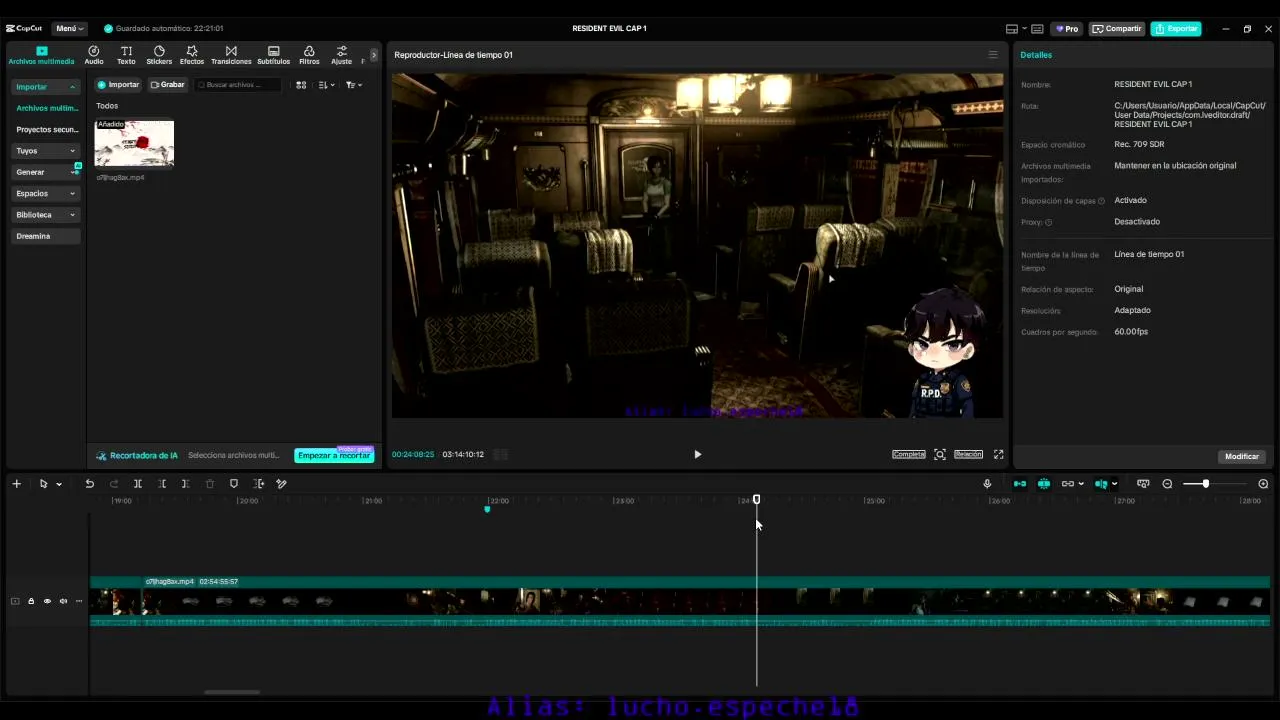Click the Importar button with plus icon
This screenshot has height=720, width=1280.
tap(118, 85)
